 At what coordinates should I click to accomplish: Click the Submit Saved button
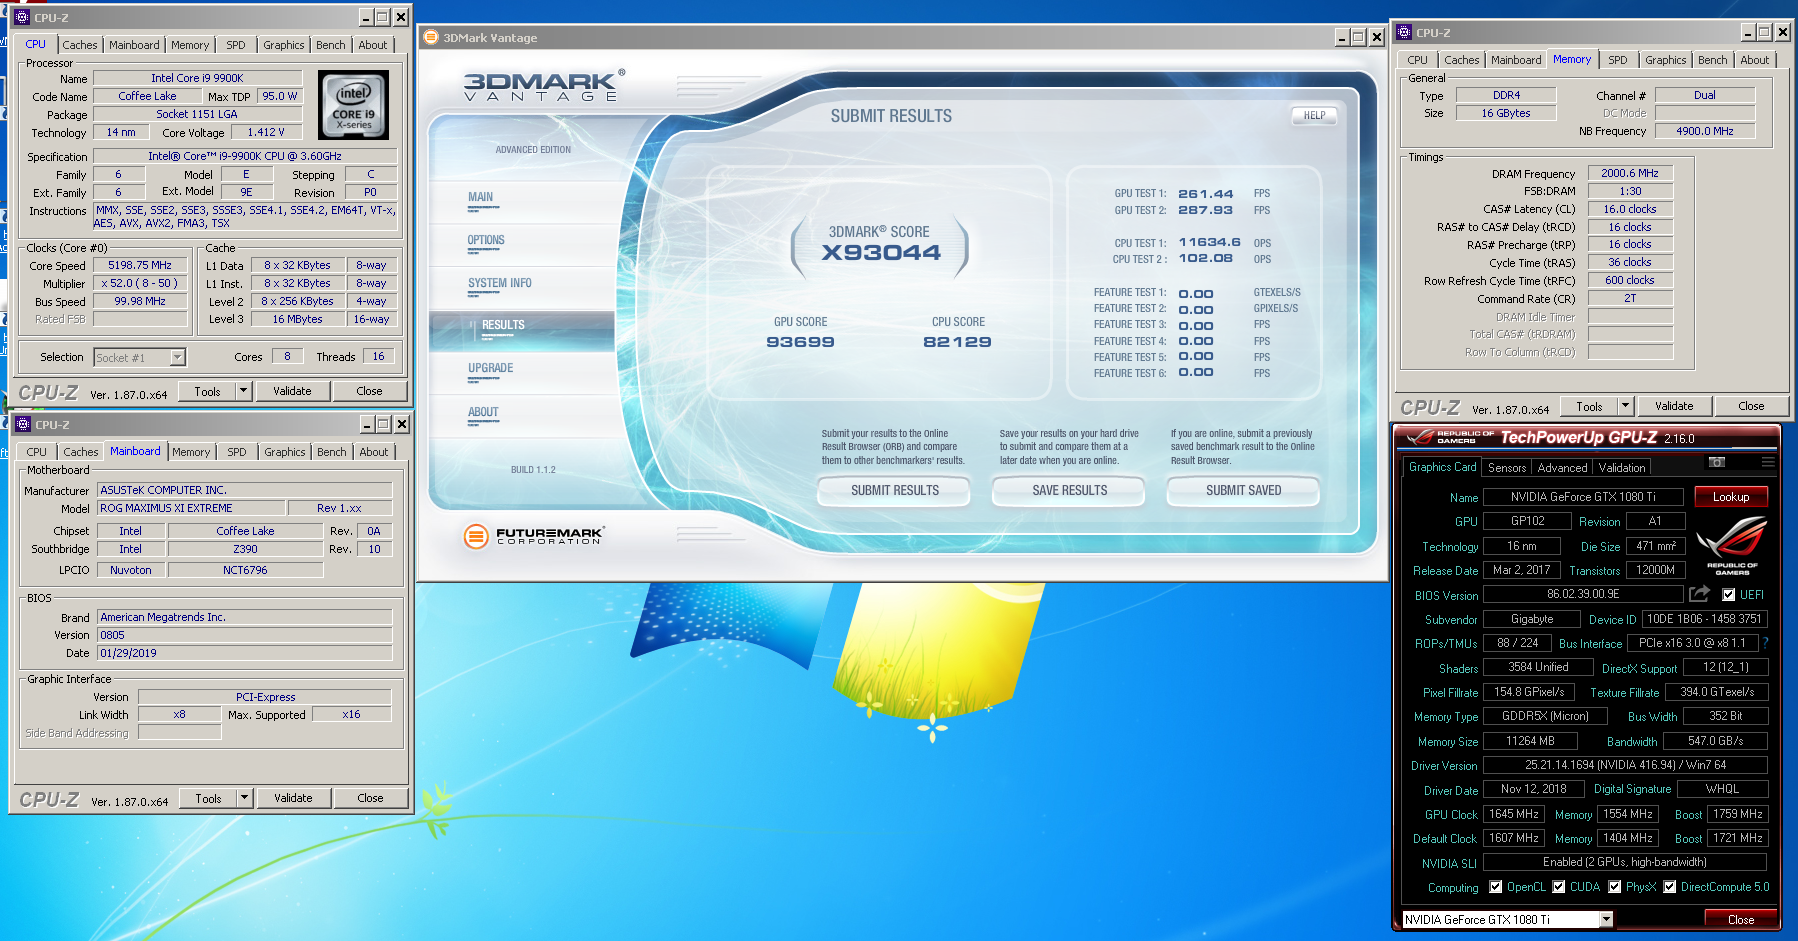tap(1243, 491)
